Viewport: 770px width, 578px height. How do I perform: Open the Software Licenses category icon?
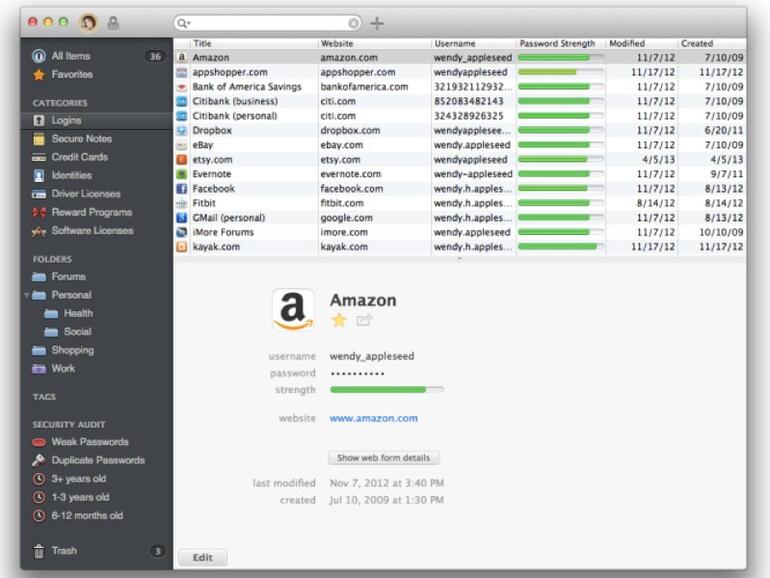tap(39, 231)
